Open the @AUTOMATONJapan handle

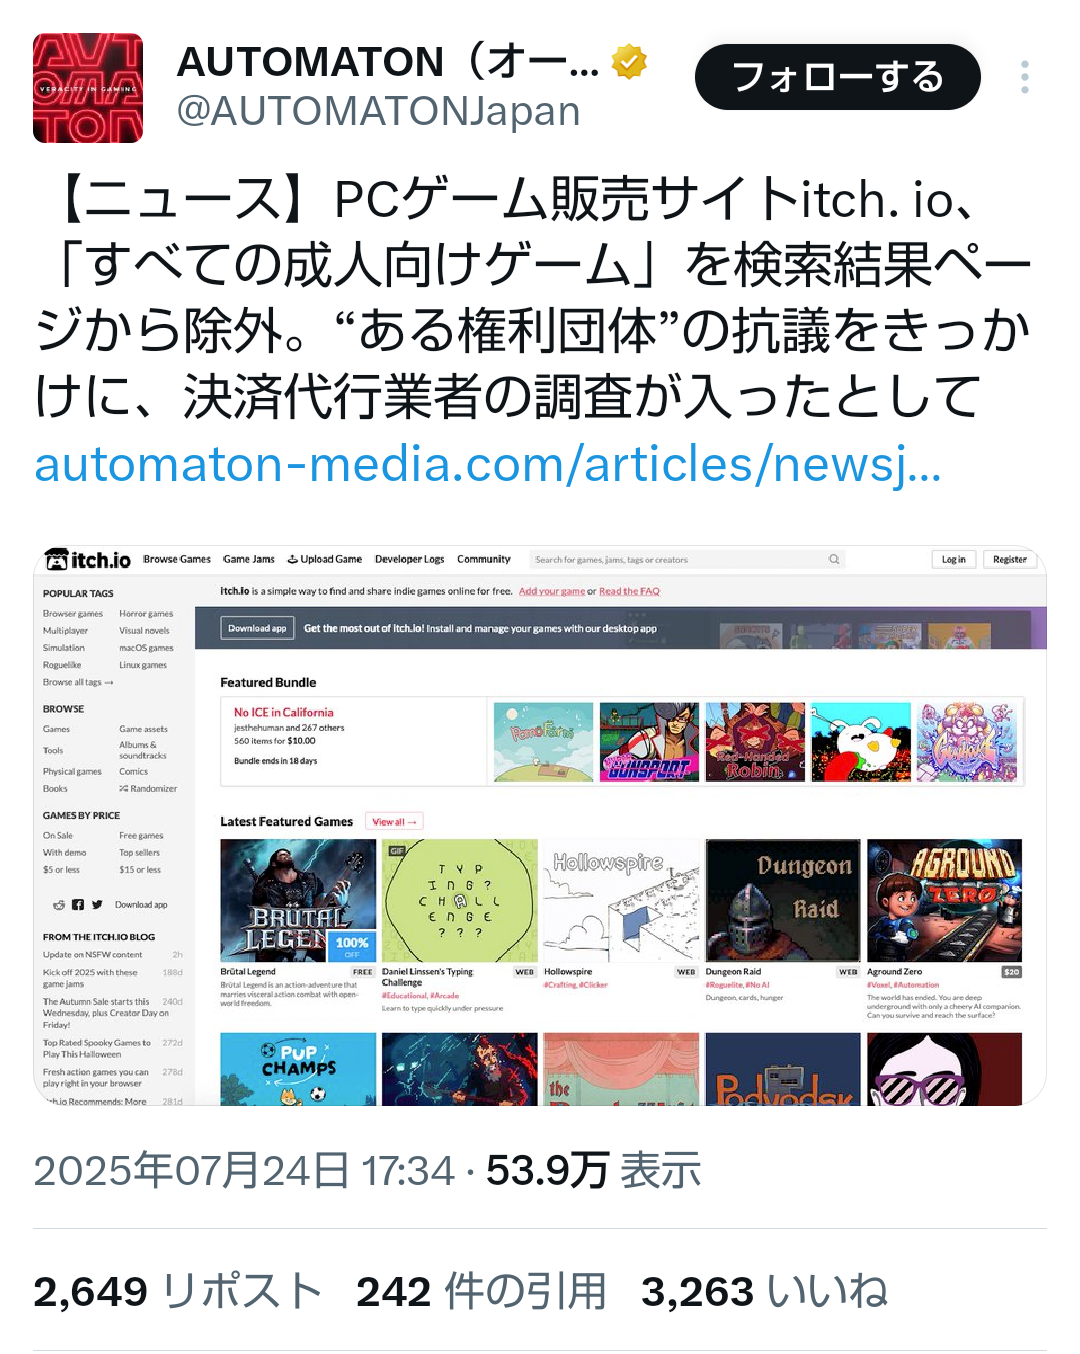click(x=378, y=111)
